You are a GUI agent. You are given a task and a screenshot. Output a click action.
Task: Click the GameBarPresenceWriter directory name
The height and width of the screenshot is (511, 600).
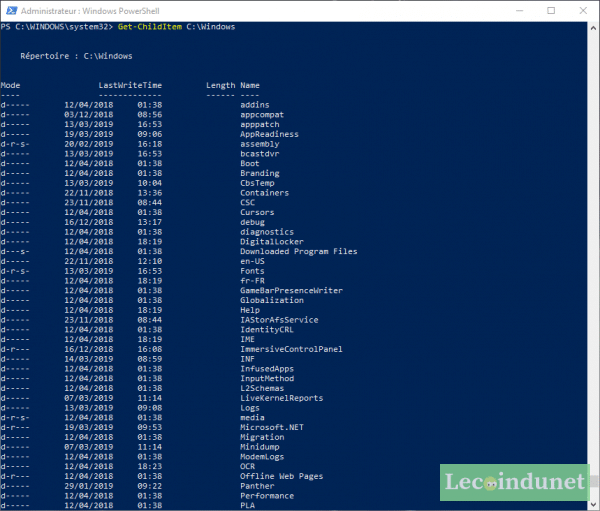(292, 291)
